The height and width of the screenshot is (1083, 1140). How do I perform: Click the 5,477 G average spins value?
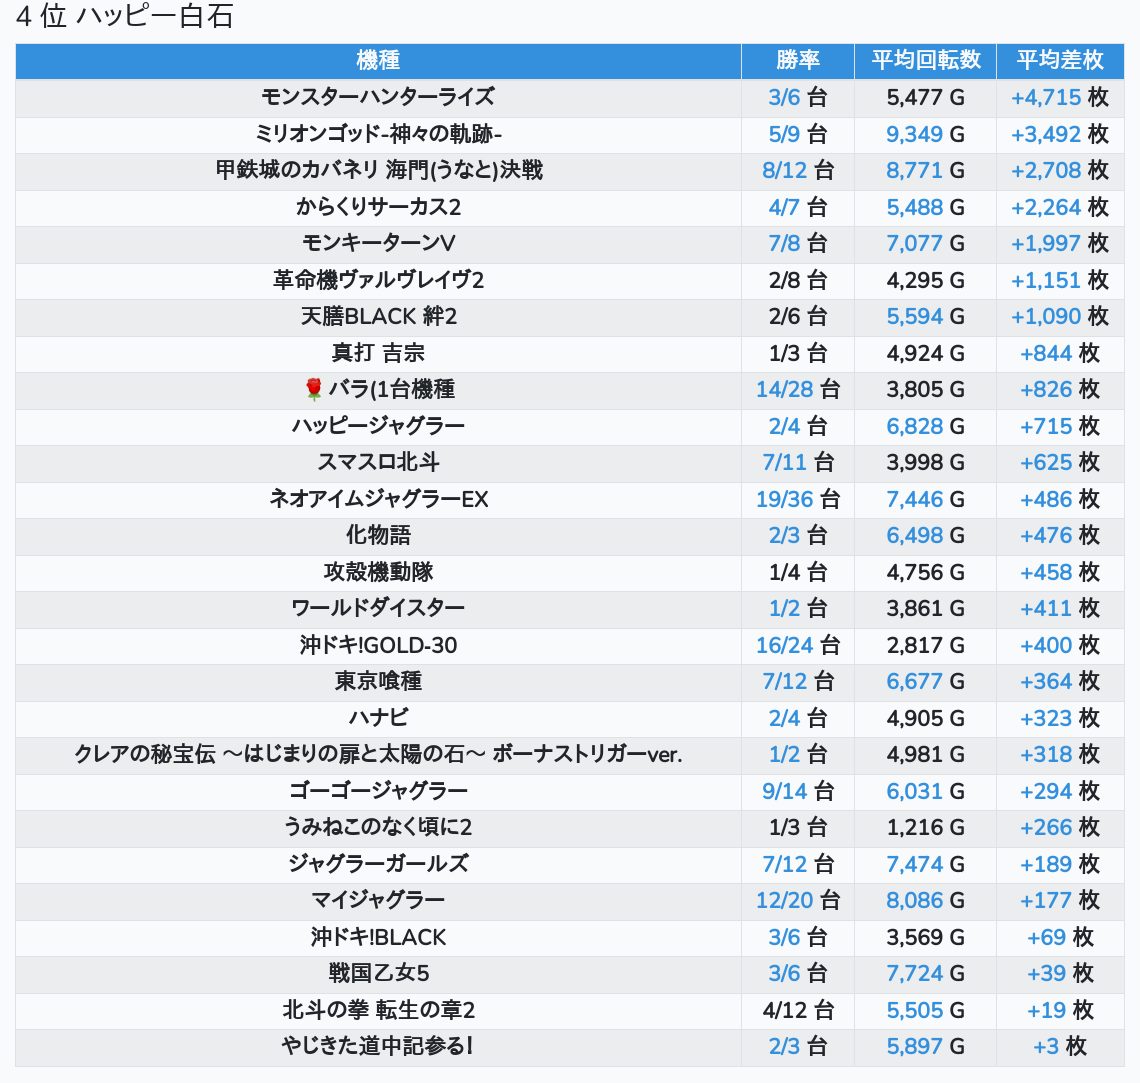click(x=926, y=97)
